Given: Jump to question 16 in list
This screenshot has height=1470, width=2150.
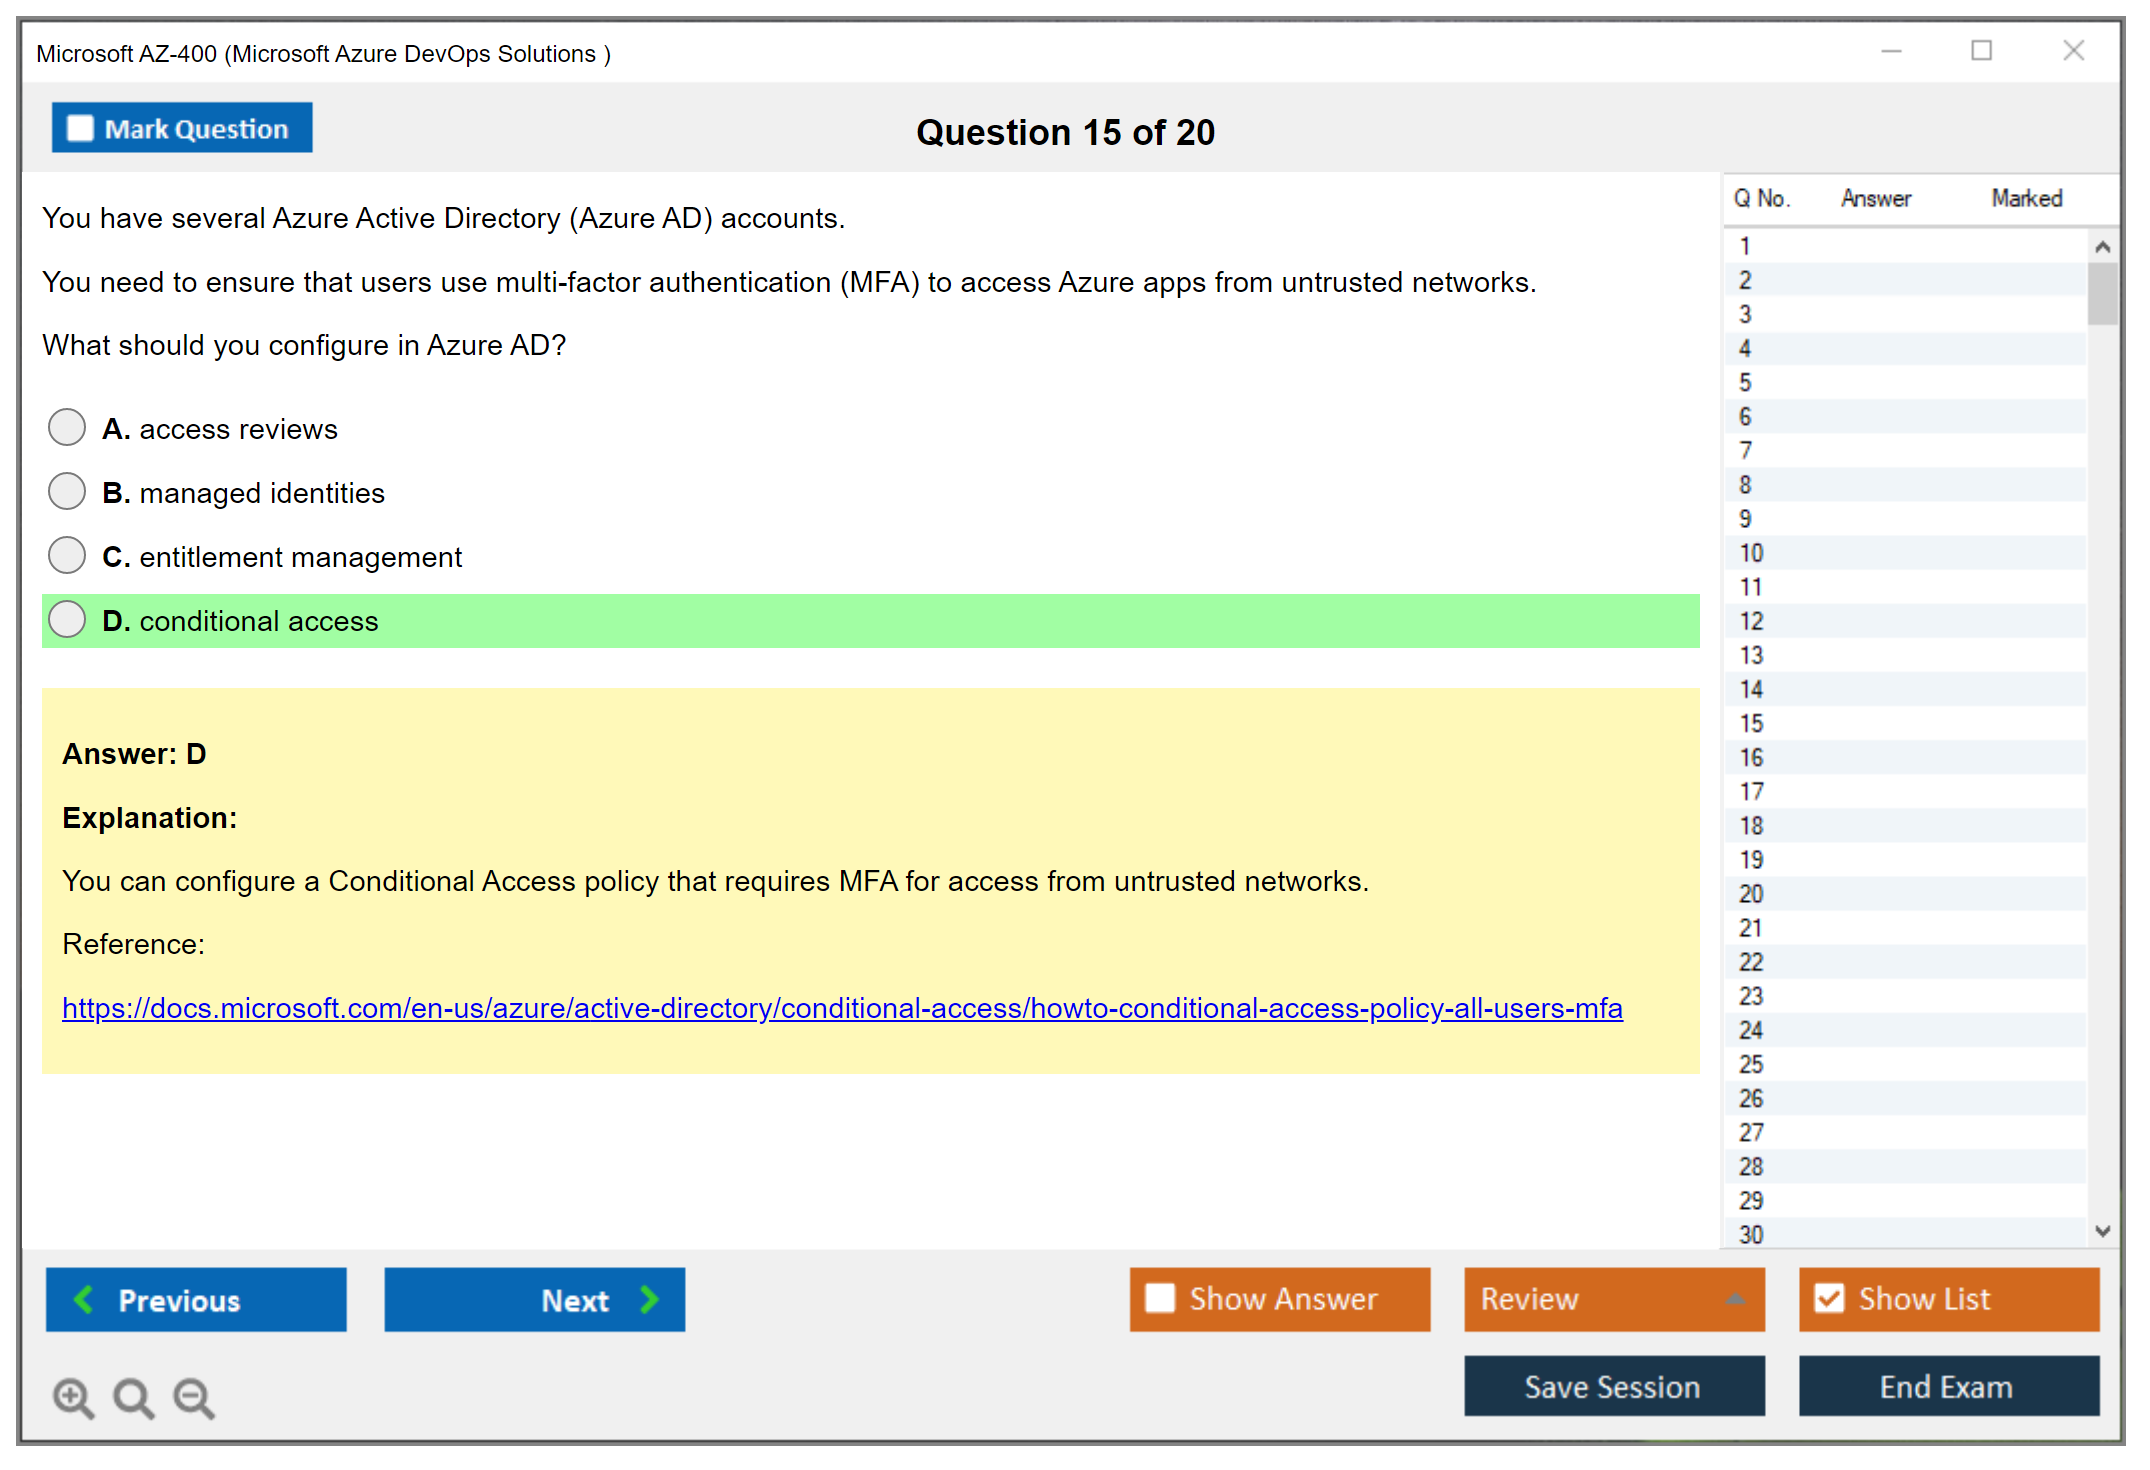Looking at the screenshot, I should point(1751,757).
